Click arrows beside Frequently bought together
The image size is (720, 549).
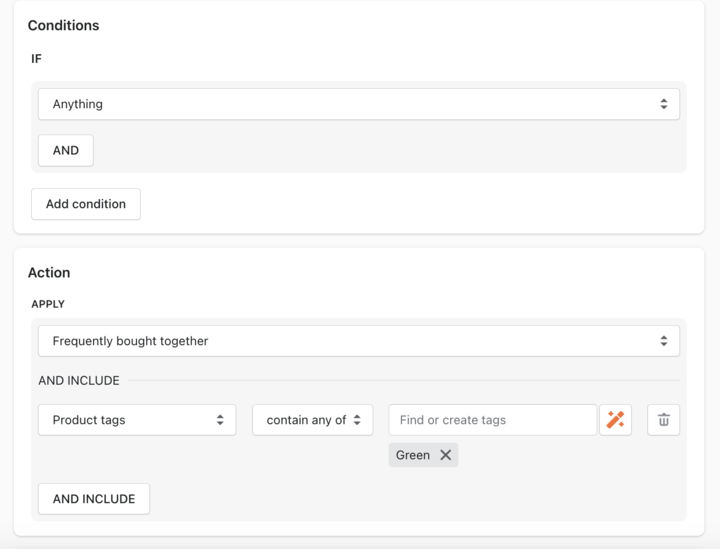[663, 341]
